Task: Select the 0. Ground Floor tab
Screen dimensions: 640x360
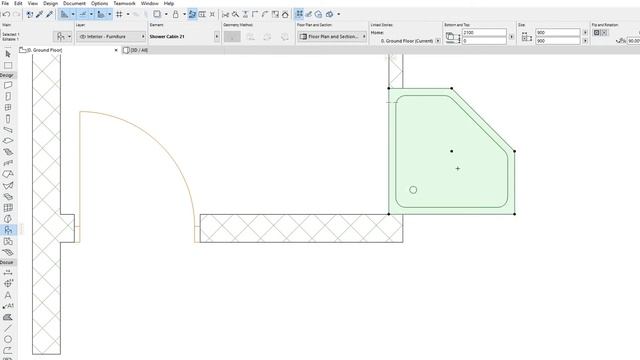Action: [44, 50]
